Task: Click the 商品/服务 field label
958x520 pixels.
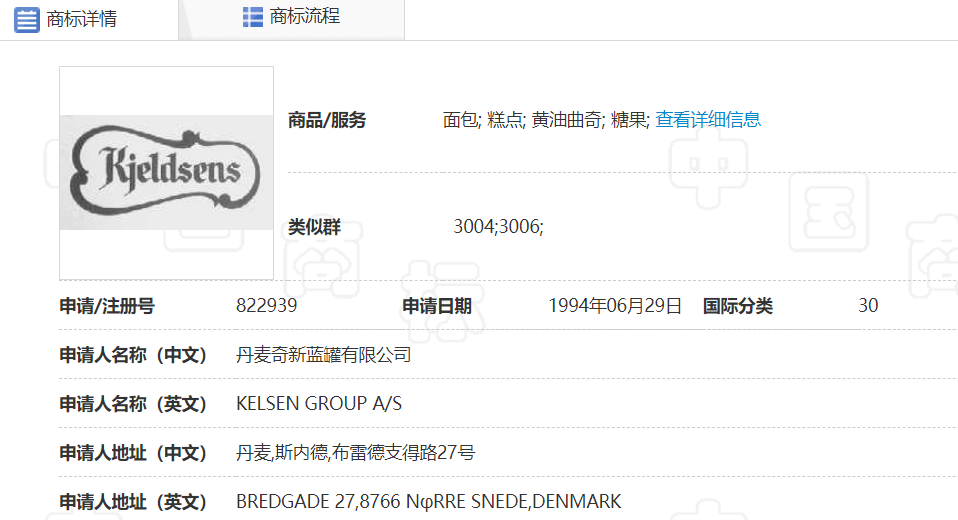Action: coord(327,120)
